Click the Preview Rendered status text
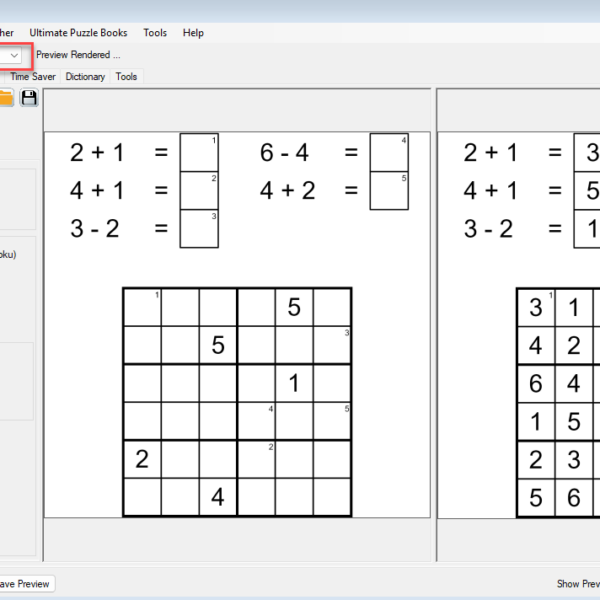The image size is (600, 600). (x=78, y=55)
